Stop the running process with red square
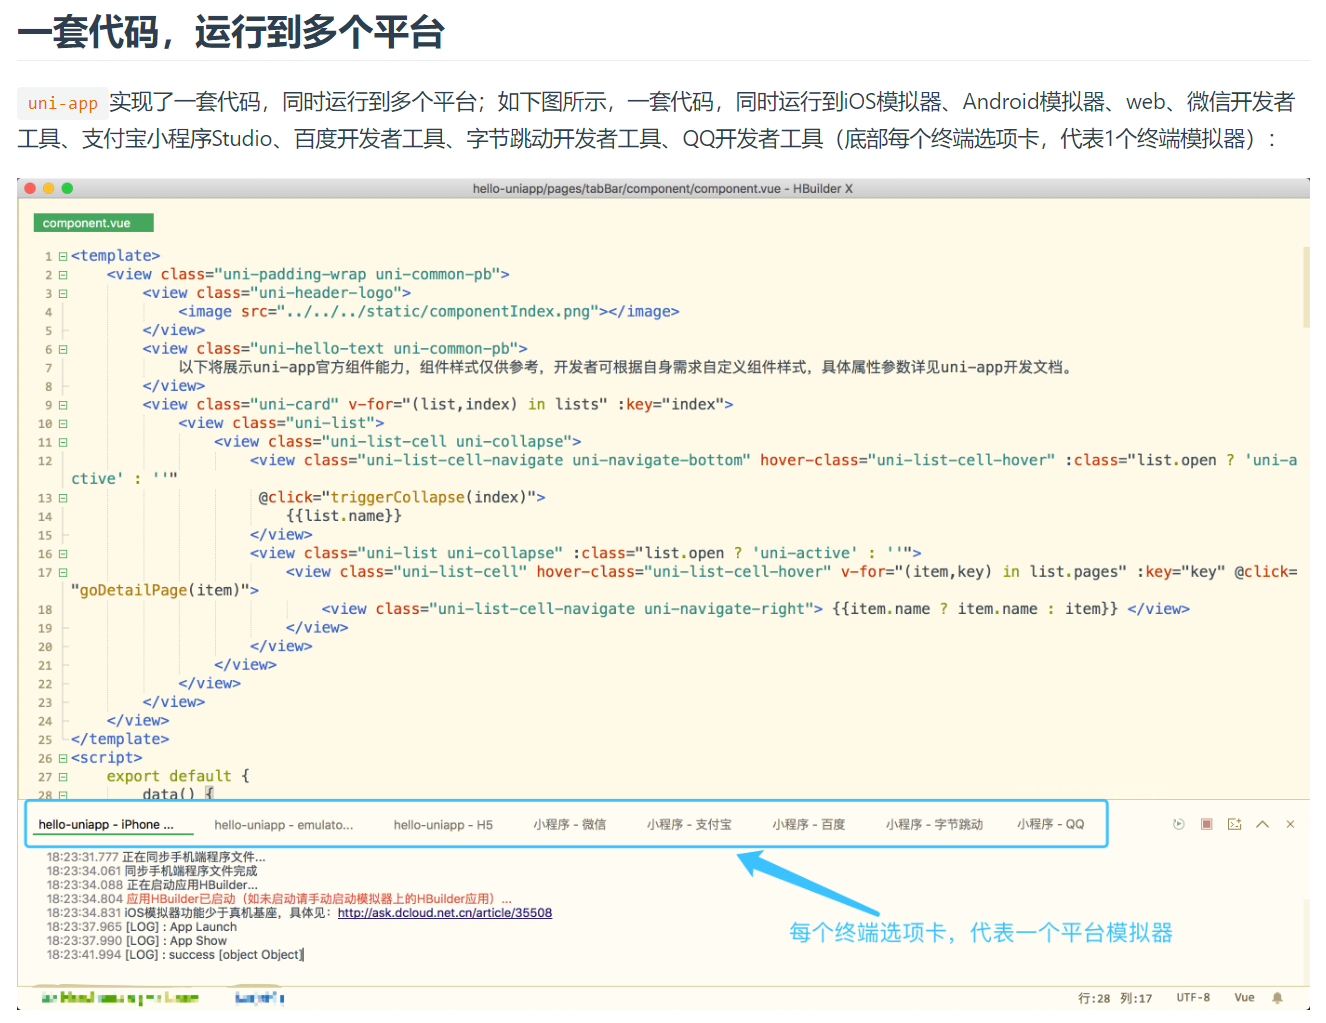The height and width of the screenshot is (1023, 1326). (1206, 824)
